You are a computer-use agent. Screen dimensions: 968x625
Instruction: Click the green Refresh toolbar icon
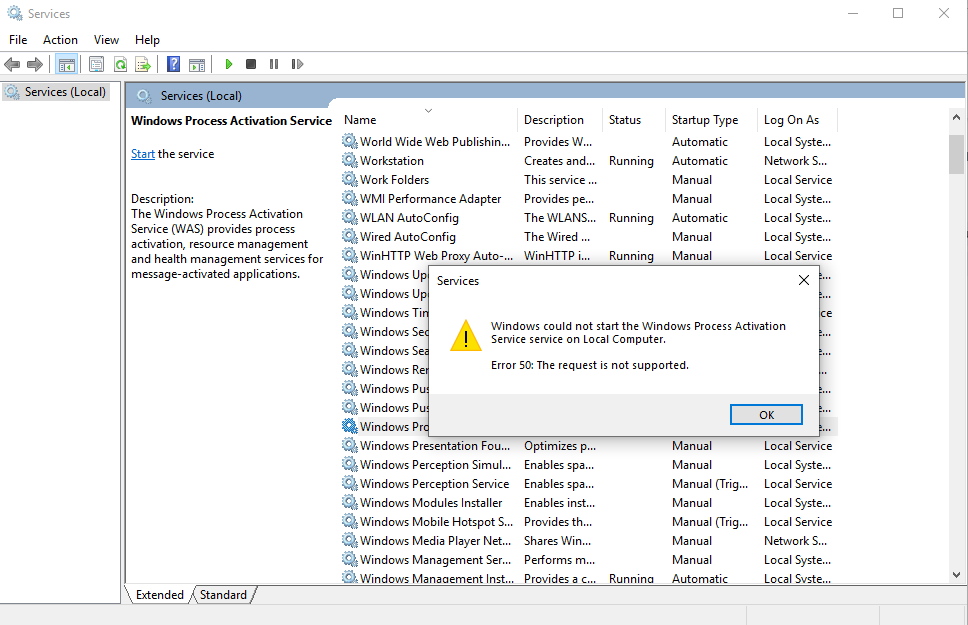pyautogui.click(x=120, y=64)
